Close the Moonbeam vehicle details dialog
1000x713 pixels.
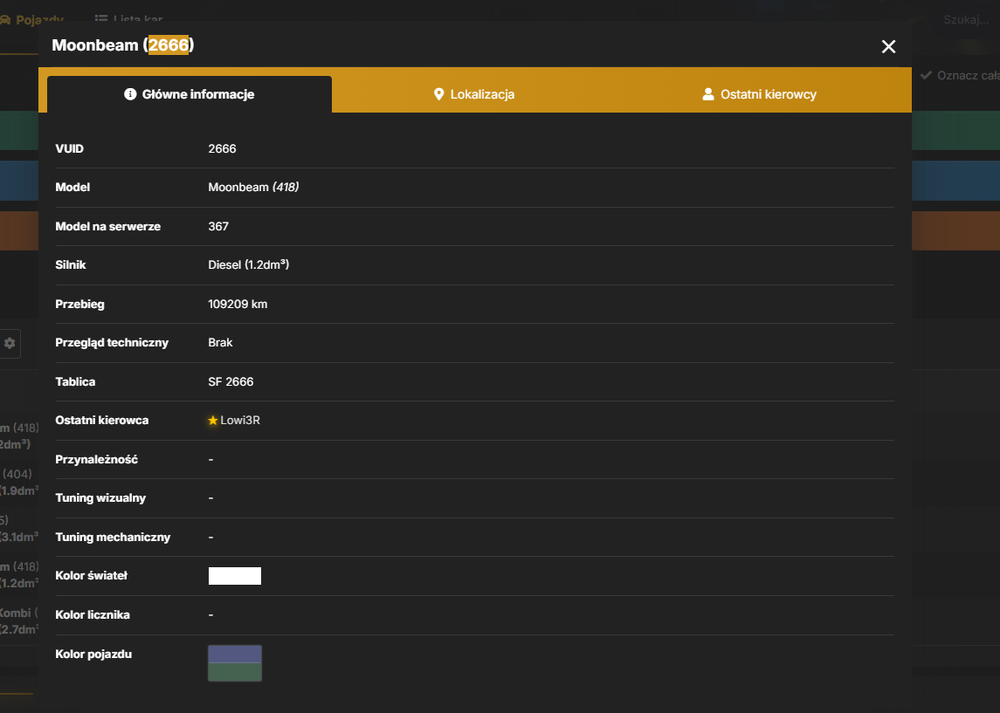tap(888, 47)
